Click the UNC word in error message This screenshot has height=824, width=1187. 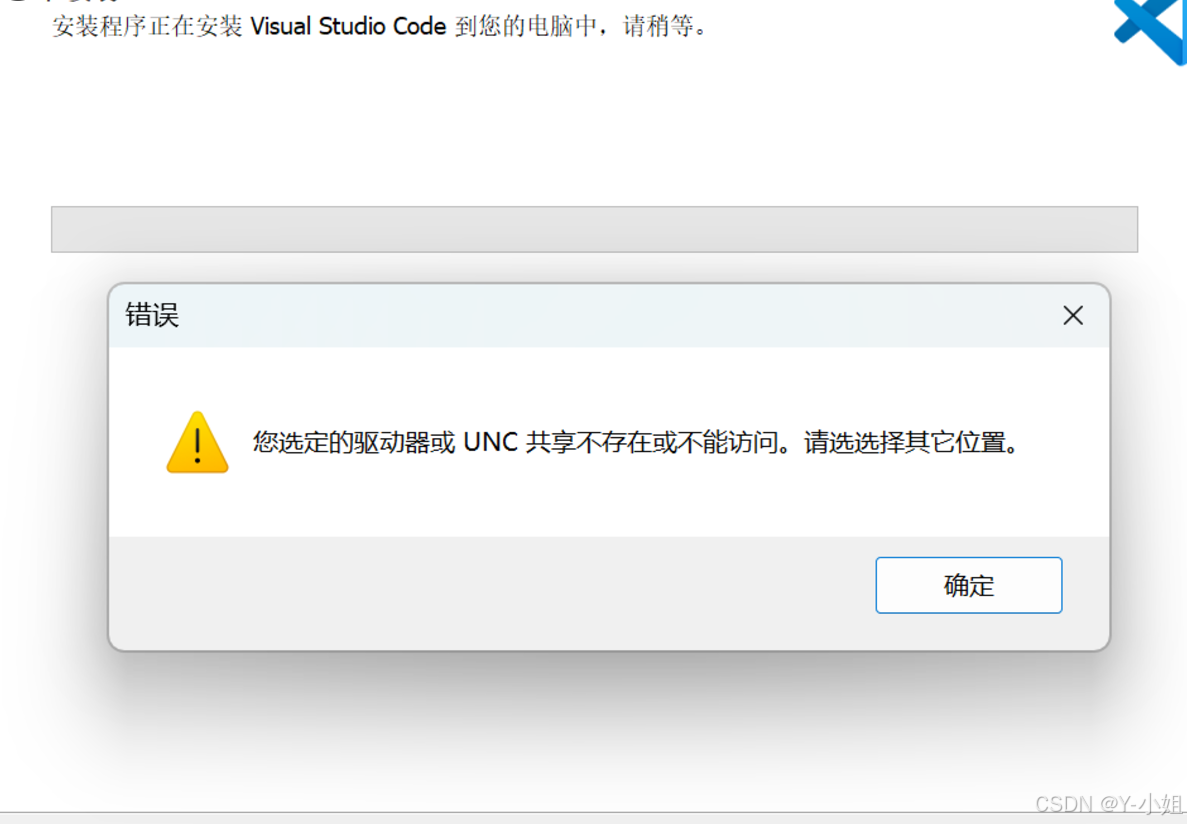(x=491, y=442)
